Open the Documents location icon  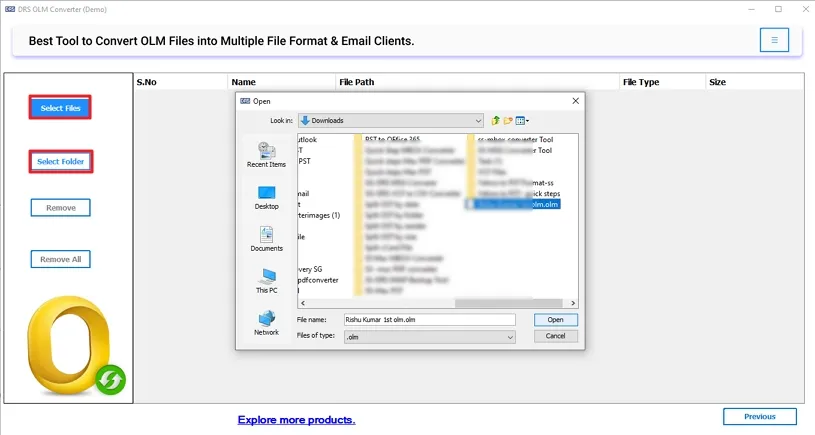pos(266,238)
